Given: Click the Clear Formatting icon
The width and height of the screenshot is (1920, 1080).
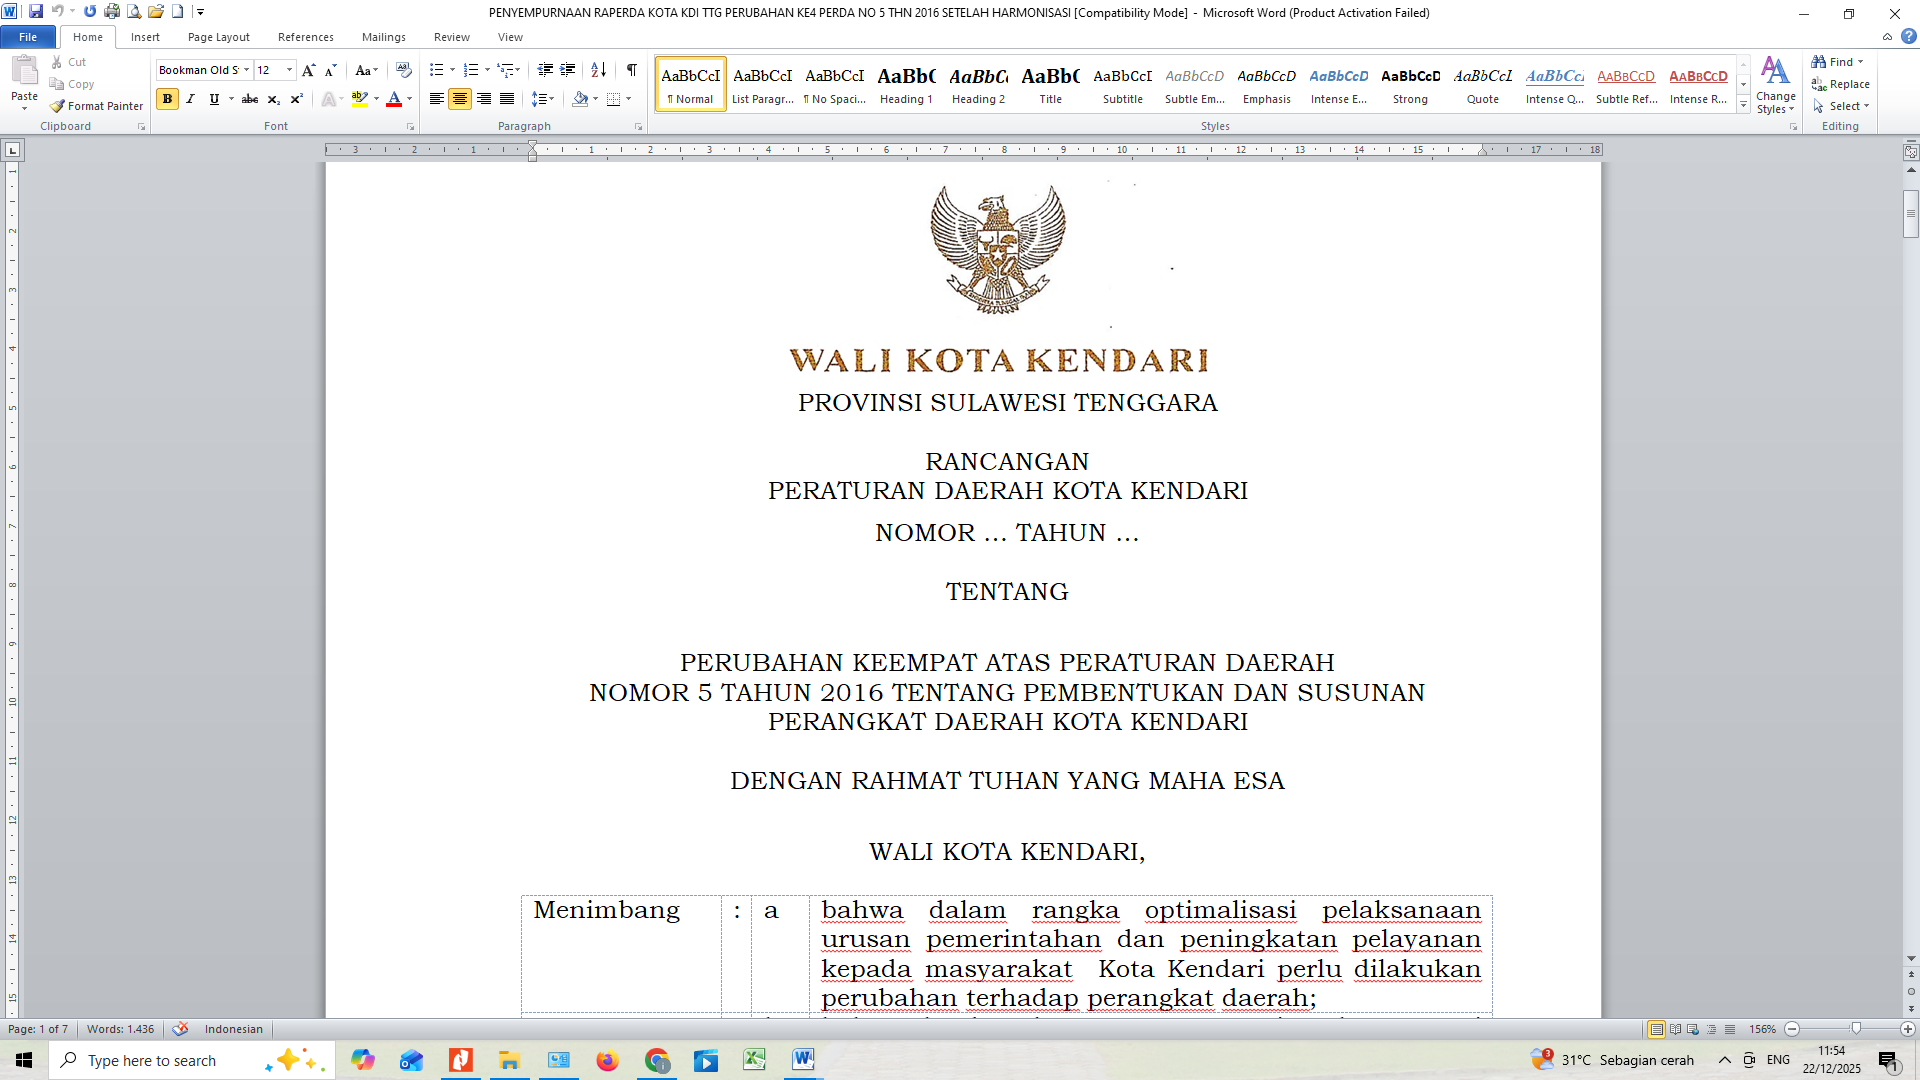Looking at the screenshot, I should click(403, 70).
